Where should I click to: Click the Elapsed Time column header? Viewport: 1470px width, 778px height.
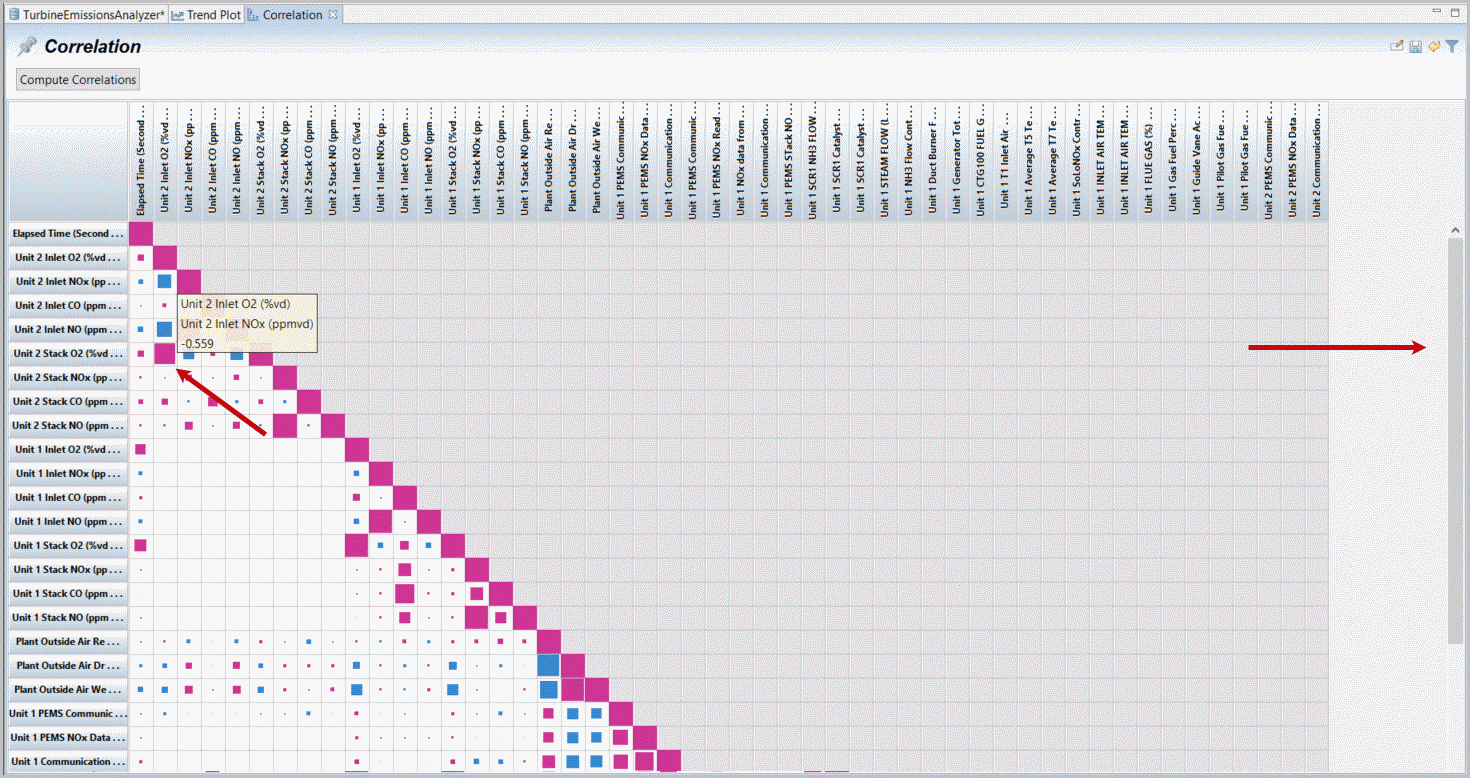point(141,160)
